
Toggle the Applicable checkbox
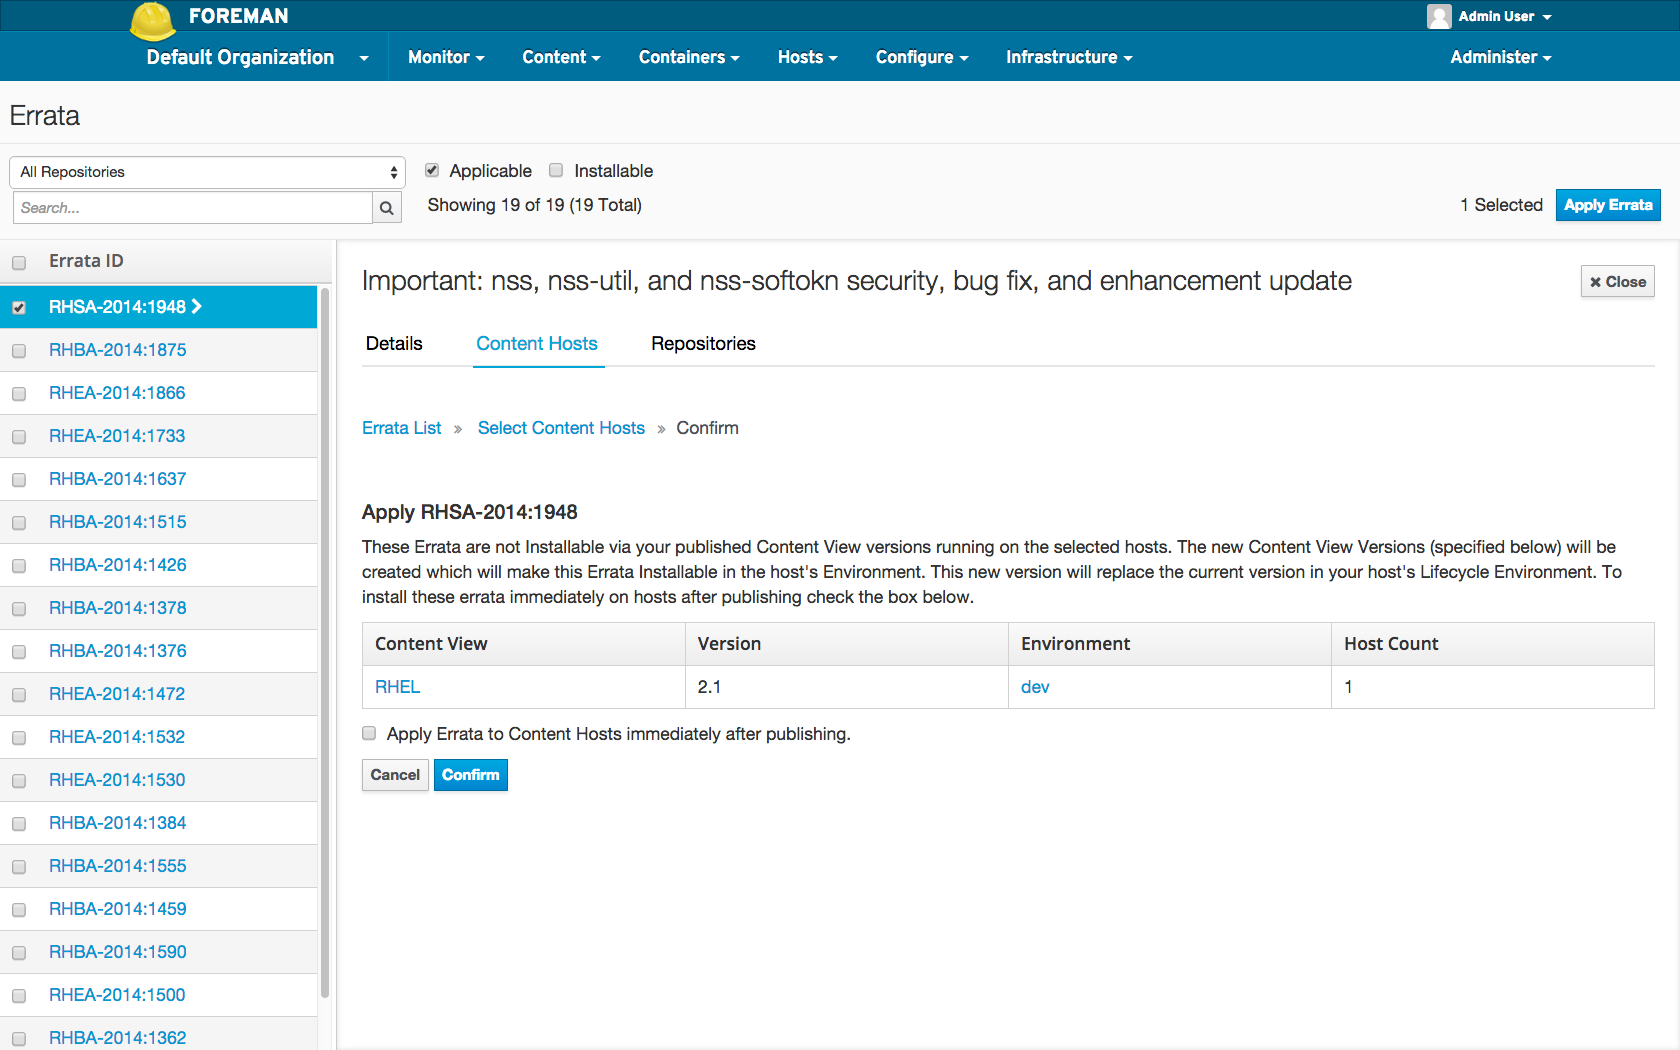click(x=432, y=170)
